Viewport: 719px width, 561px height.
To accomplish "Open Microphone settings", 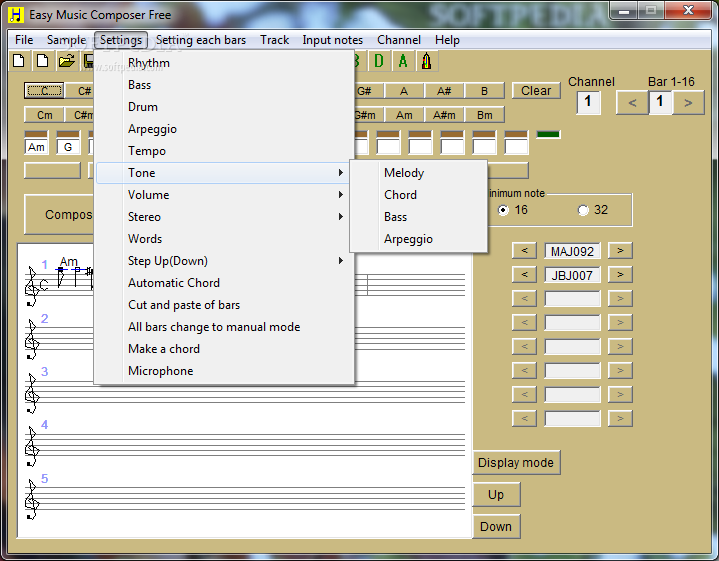I will (222, 371).
